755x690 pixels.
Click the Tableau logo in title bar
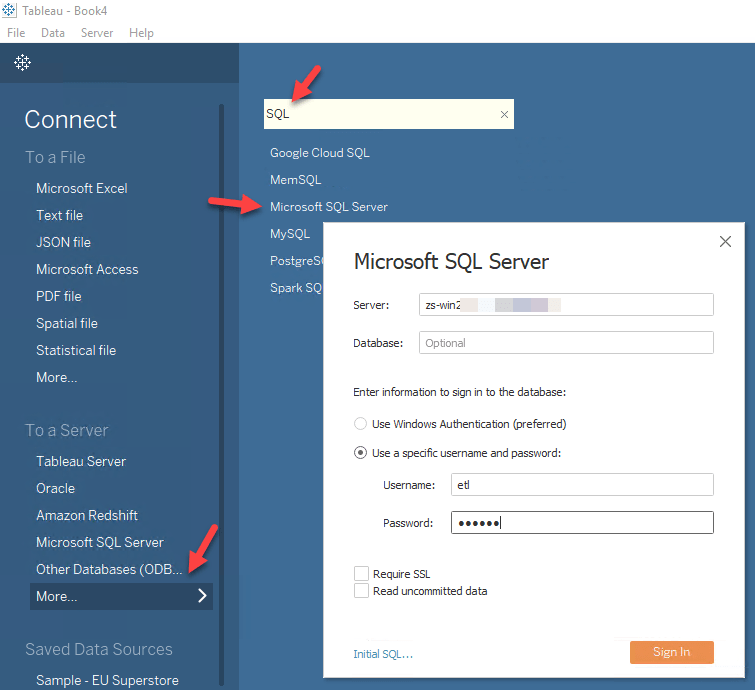point(9,10)
